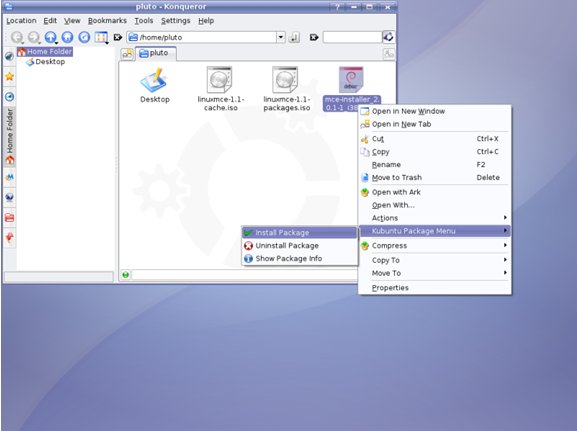The width and height of the screenshot is (577, 431).
Task: Select Home Folder in sidebar tree
Action: [x=45, y=52]
